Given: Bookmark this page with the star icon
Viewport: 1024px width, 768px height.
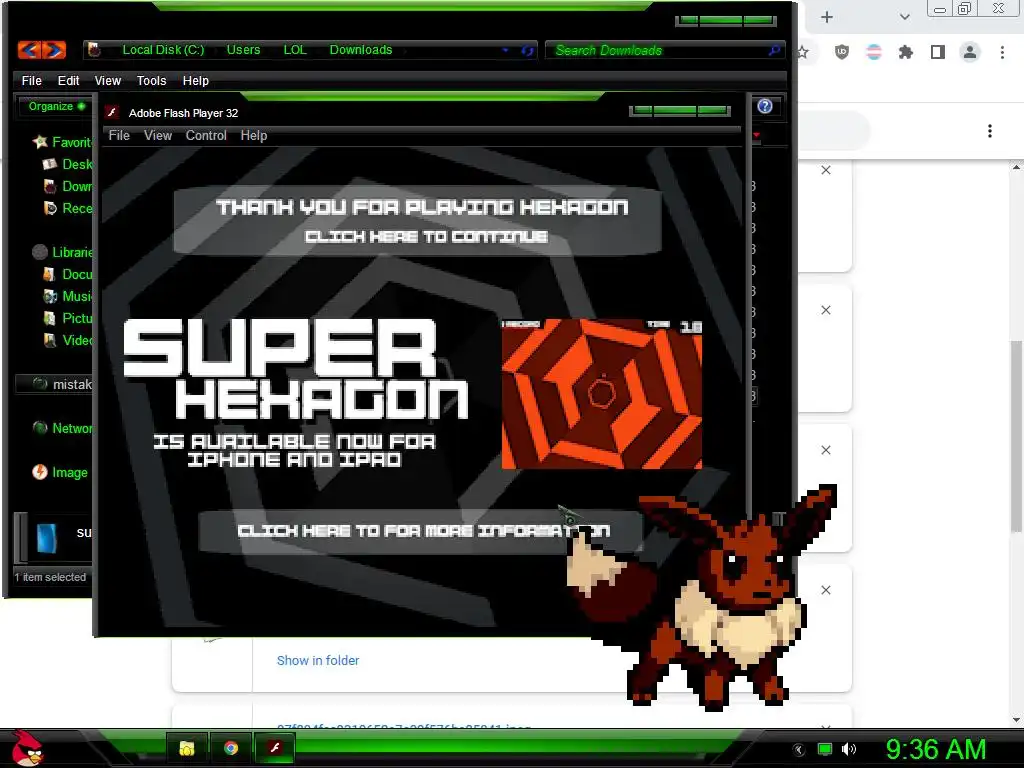Looking at the screenshot, I should point(803,52).
